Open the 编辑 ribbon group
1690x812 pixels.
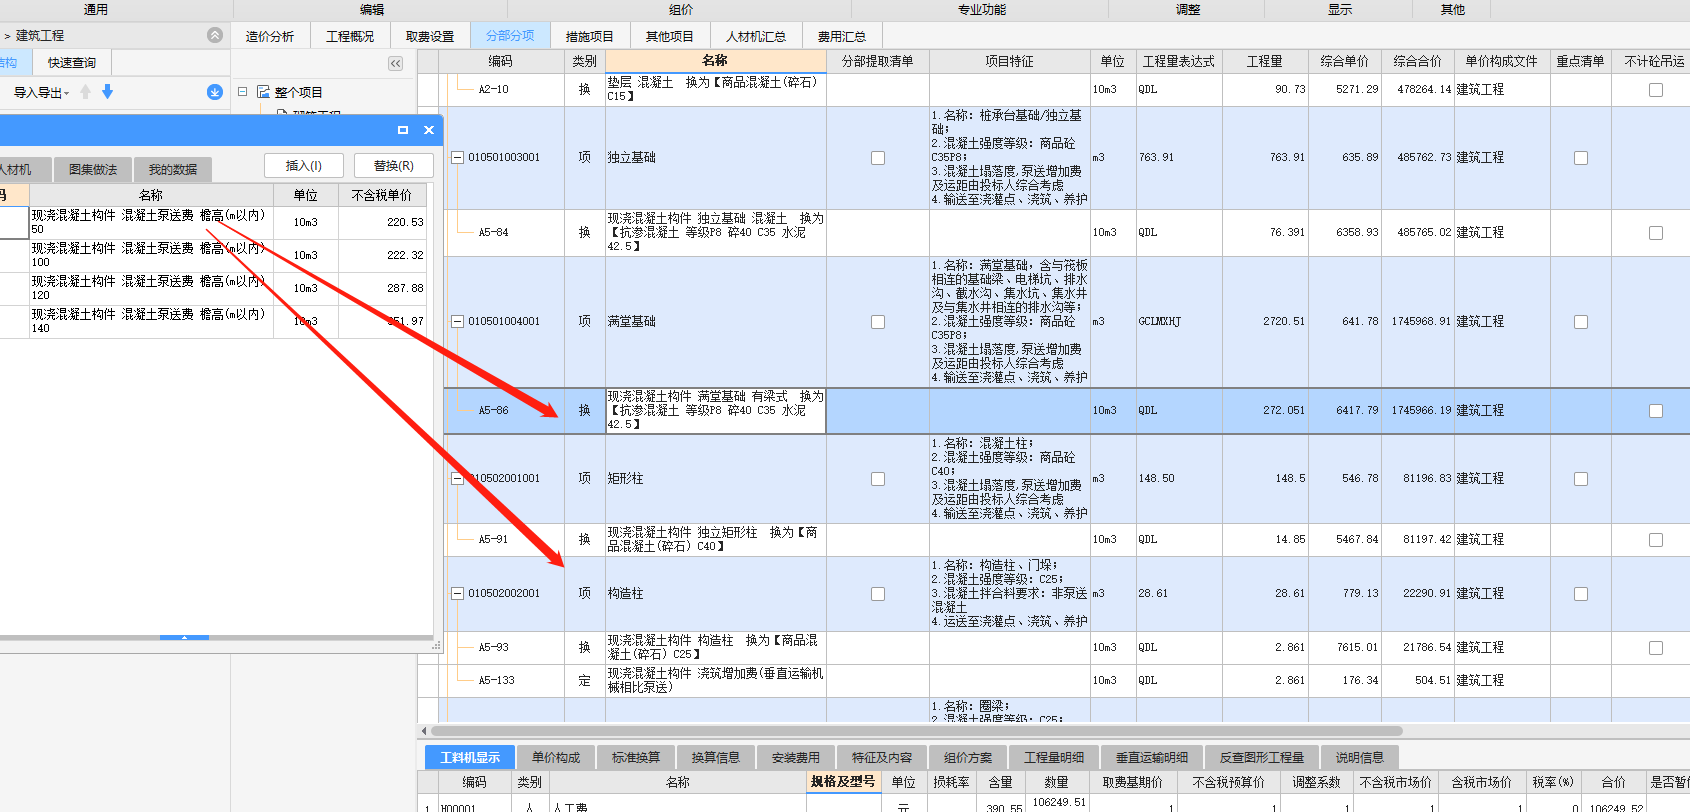pos(372,9)
